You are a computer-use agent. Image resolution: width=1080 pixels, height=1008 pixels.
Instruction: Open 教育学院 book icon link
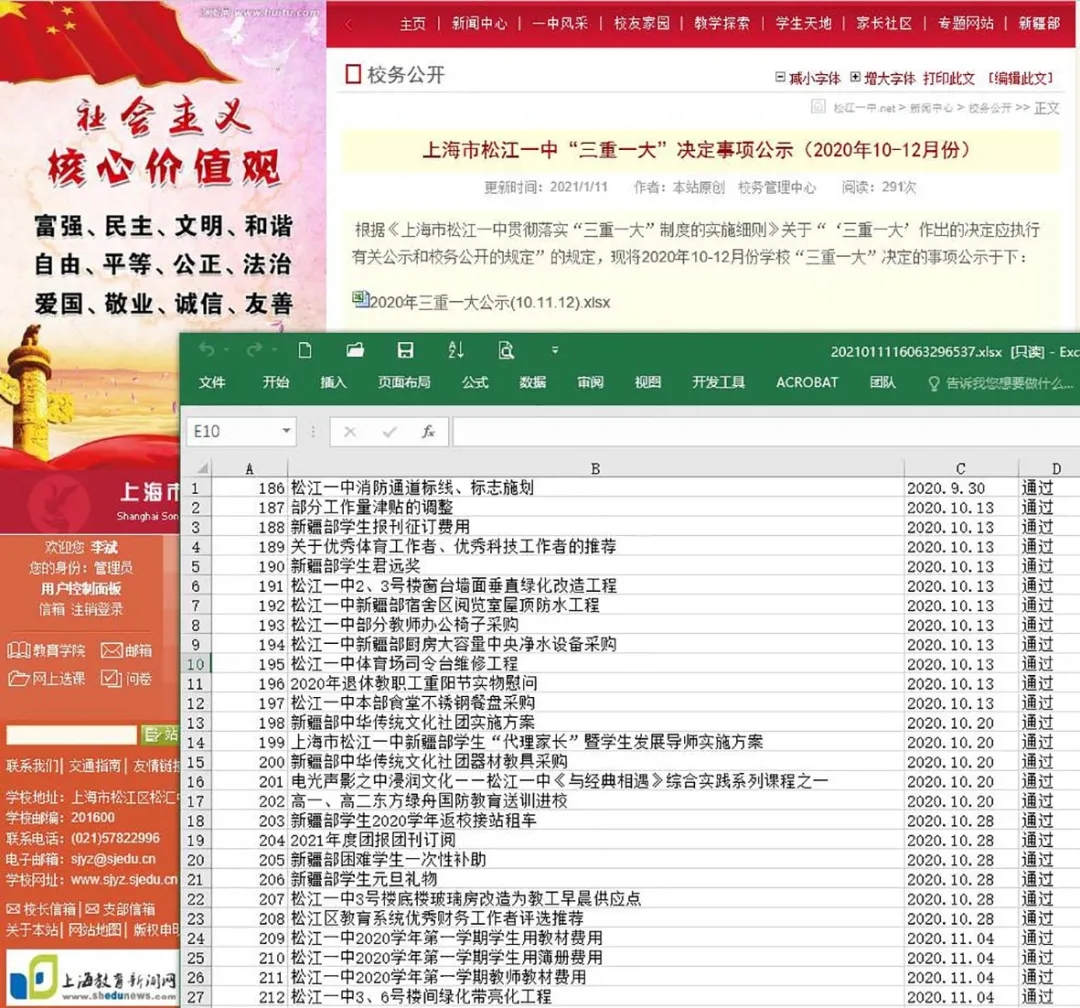pyautogui.click(x=46, y=650)
